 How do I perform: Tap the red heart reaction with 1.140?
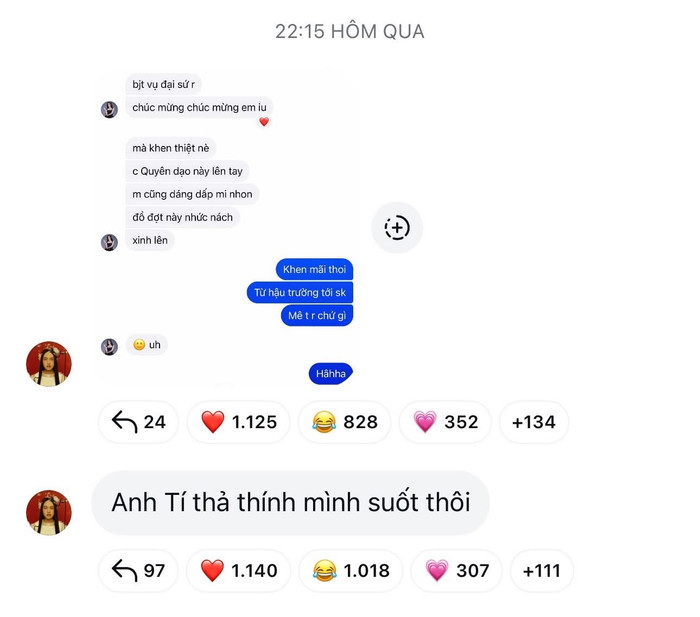pos(238,571)
